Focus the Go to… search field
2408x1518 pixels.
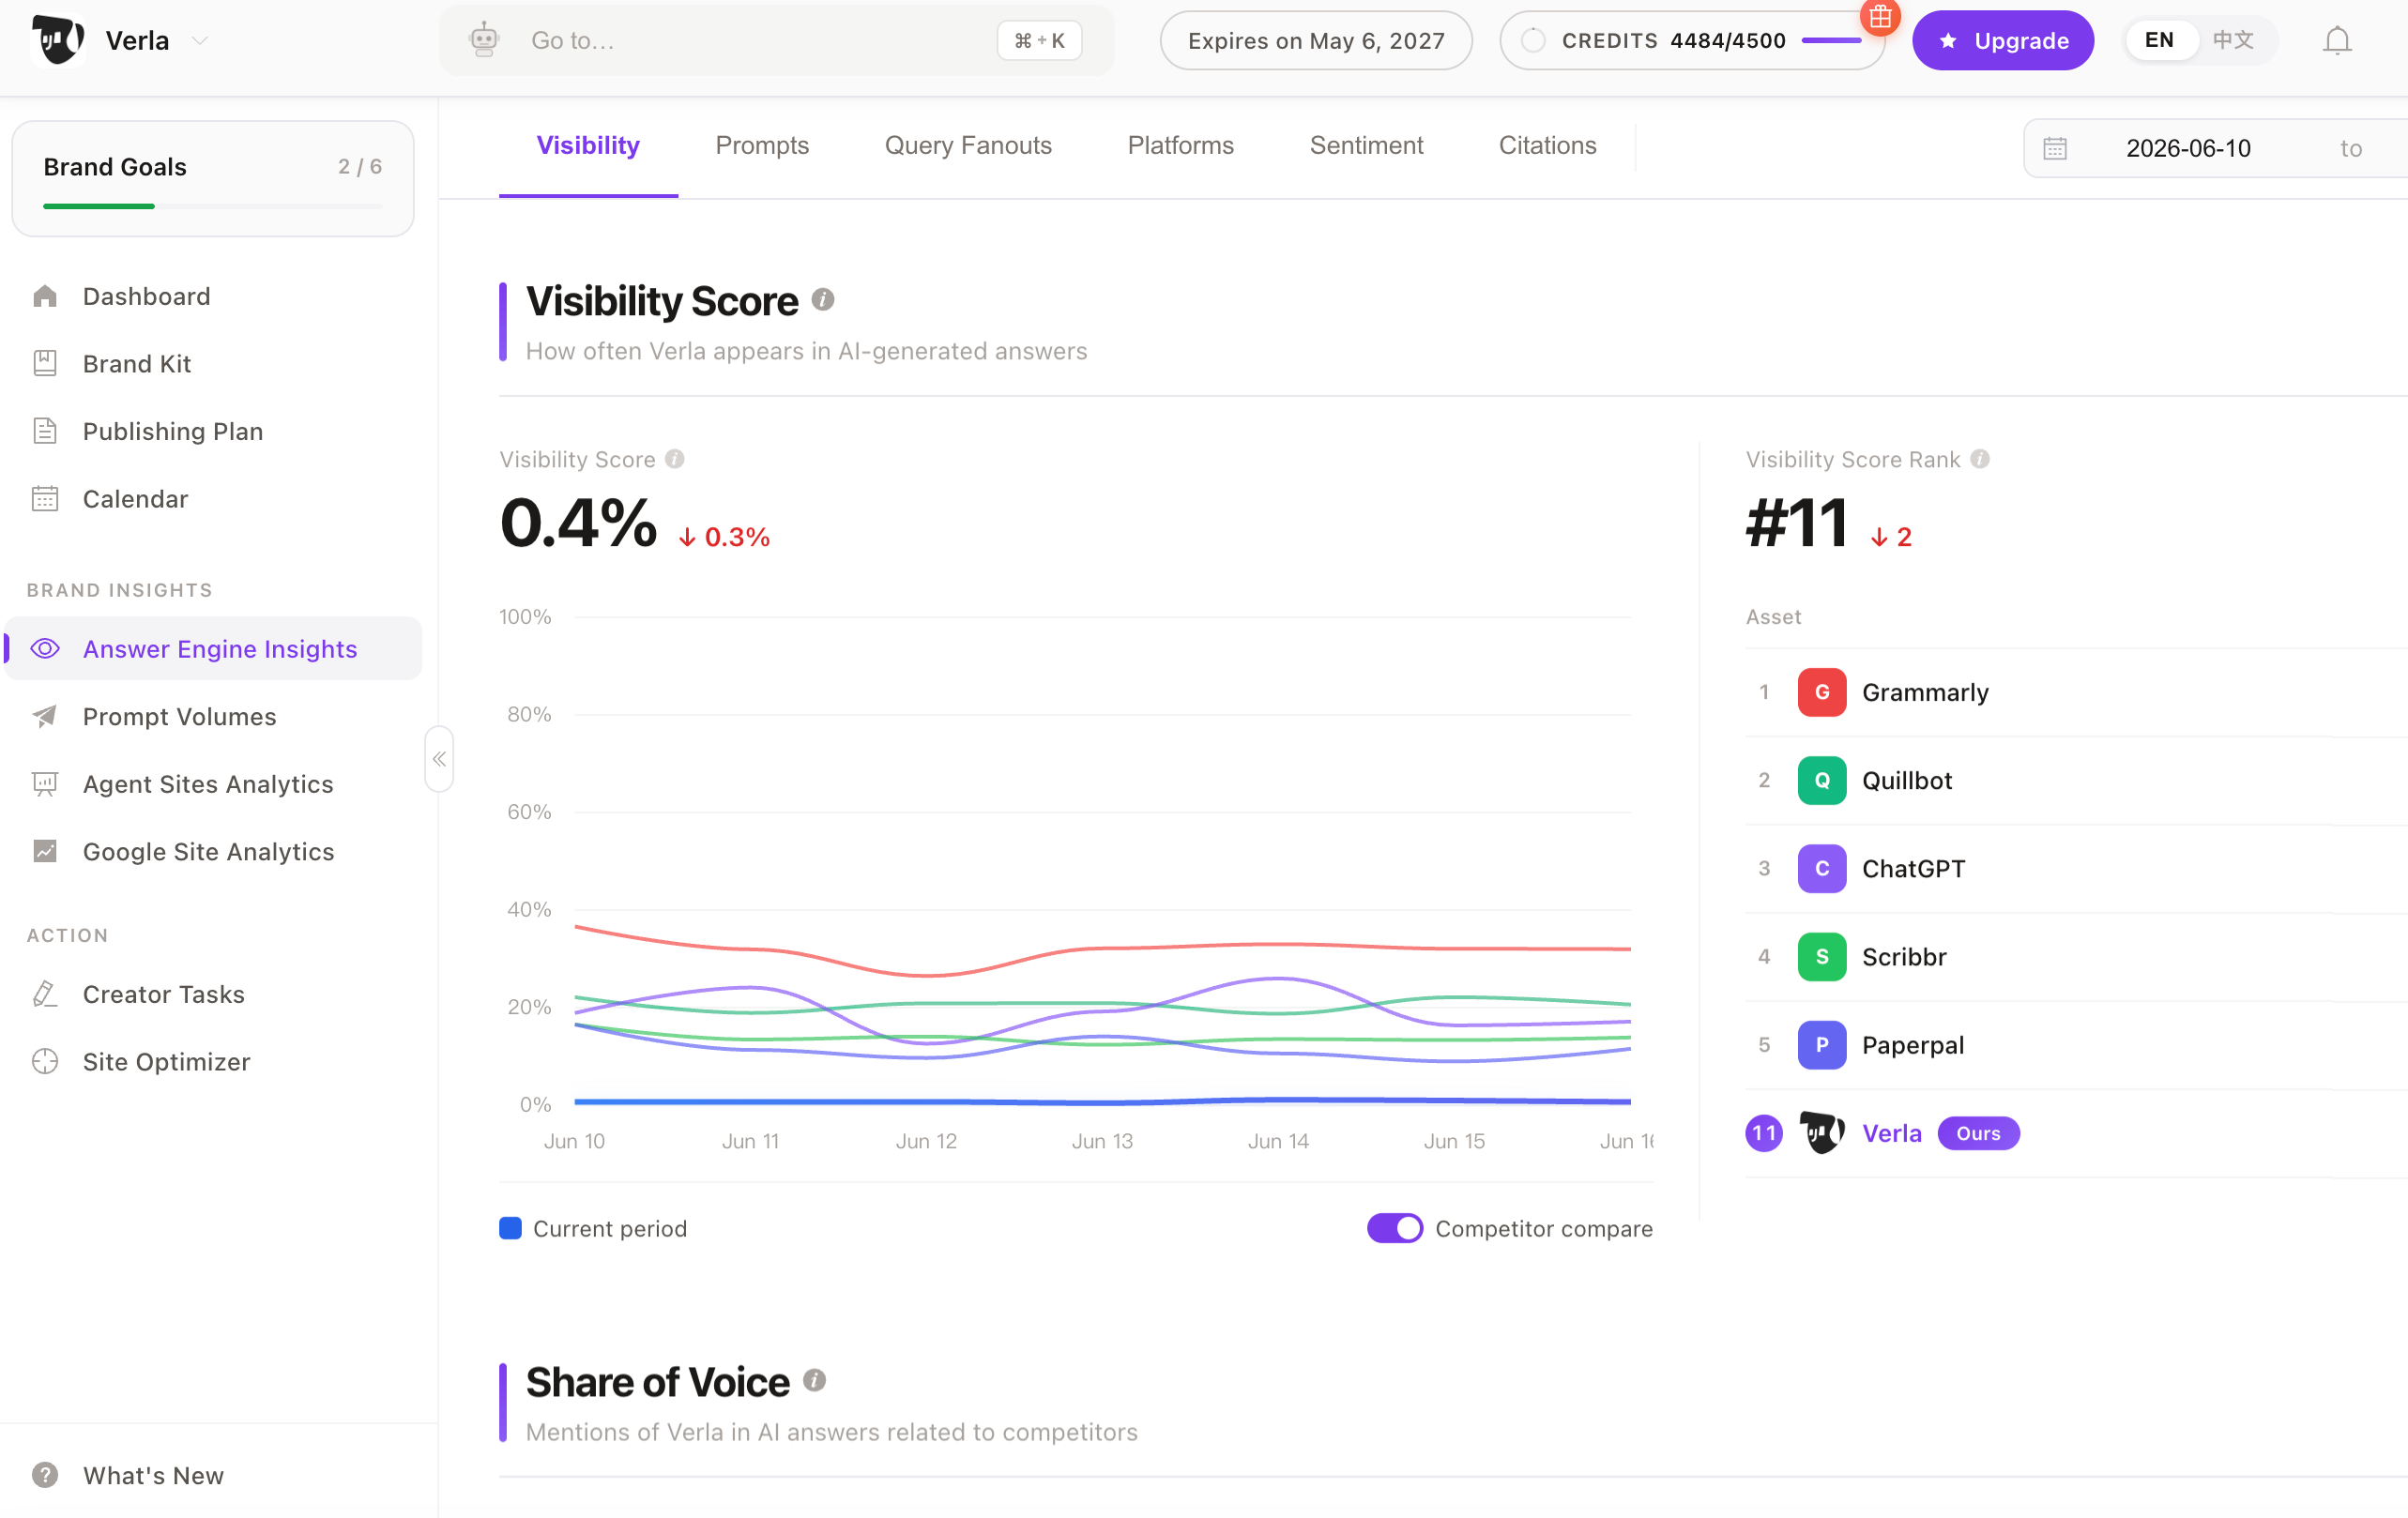coord(776,40)
